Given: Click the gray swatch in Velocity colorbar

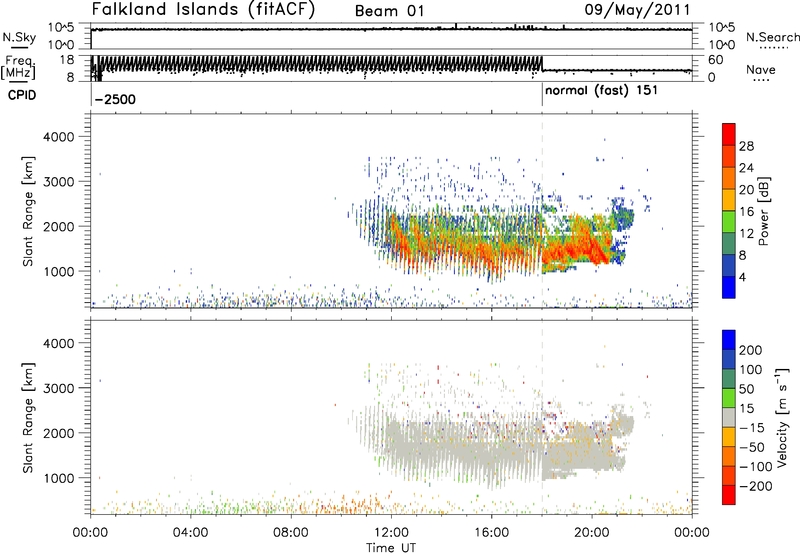Looking at the screenshot, I should coord(729,417).
